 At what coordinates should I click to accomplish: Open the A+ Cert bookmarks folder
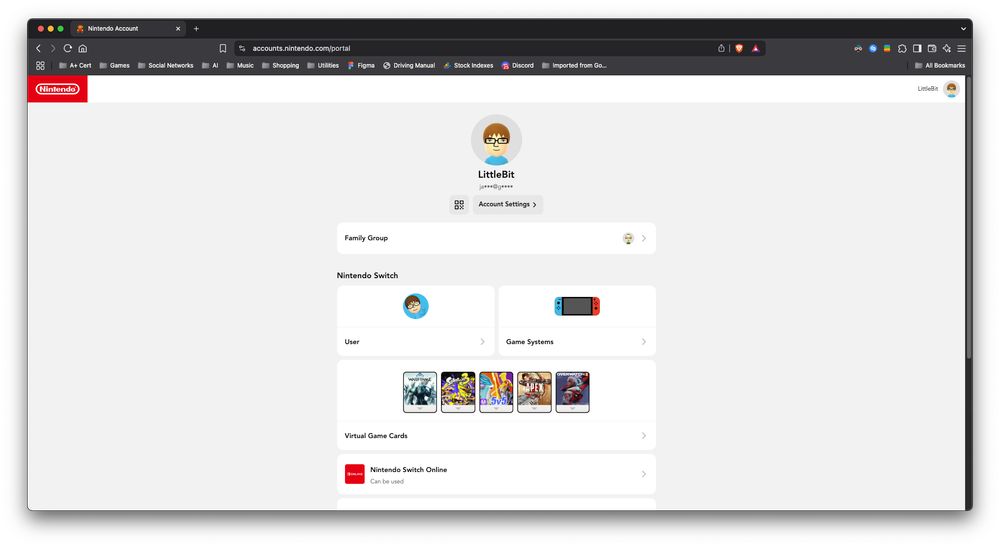pos(75,66)
